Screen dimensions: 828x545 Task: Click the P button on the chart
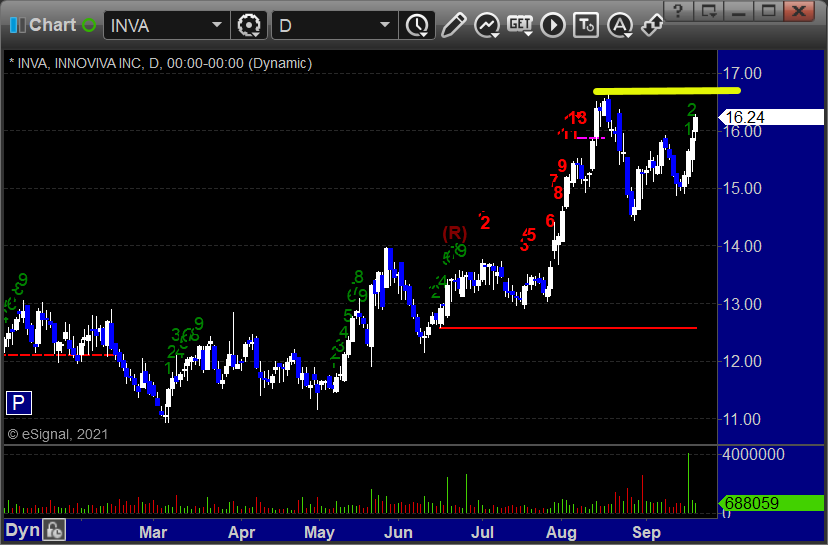point(18,403)
